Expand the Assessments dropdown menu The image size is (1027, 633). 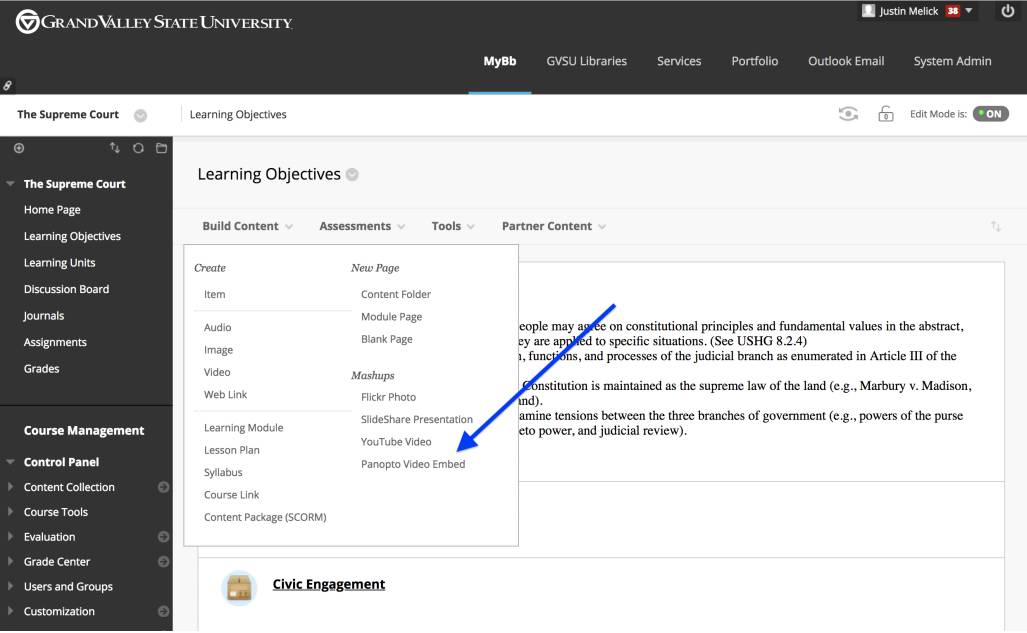pyautogui.click(x=362, y=226)
